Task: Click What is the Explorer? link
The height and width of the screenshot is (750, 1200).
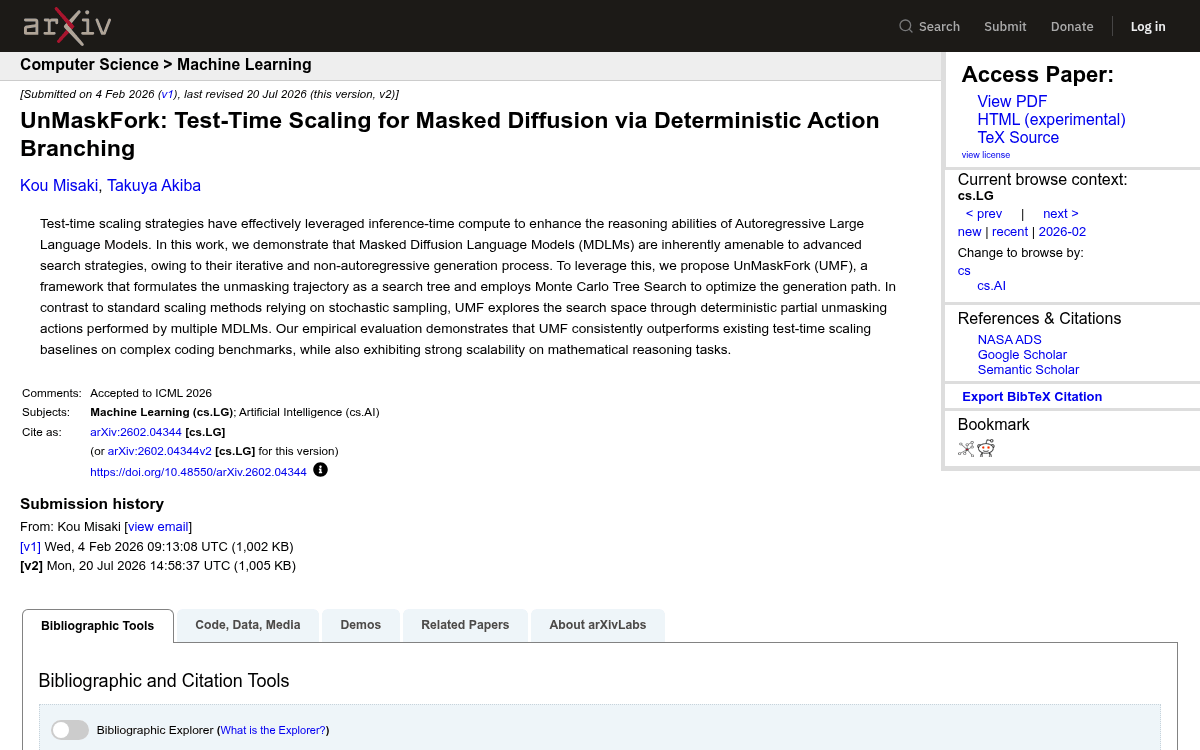Action: (273, 731)
